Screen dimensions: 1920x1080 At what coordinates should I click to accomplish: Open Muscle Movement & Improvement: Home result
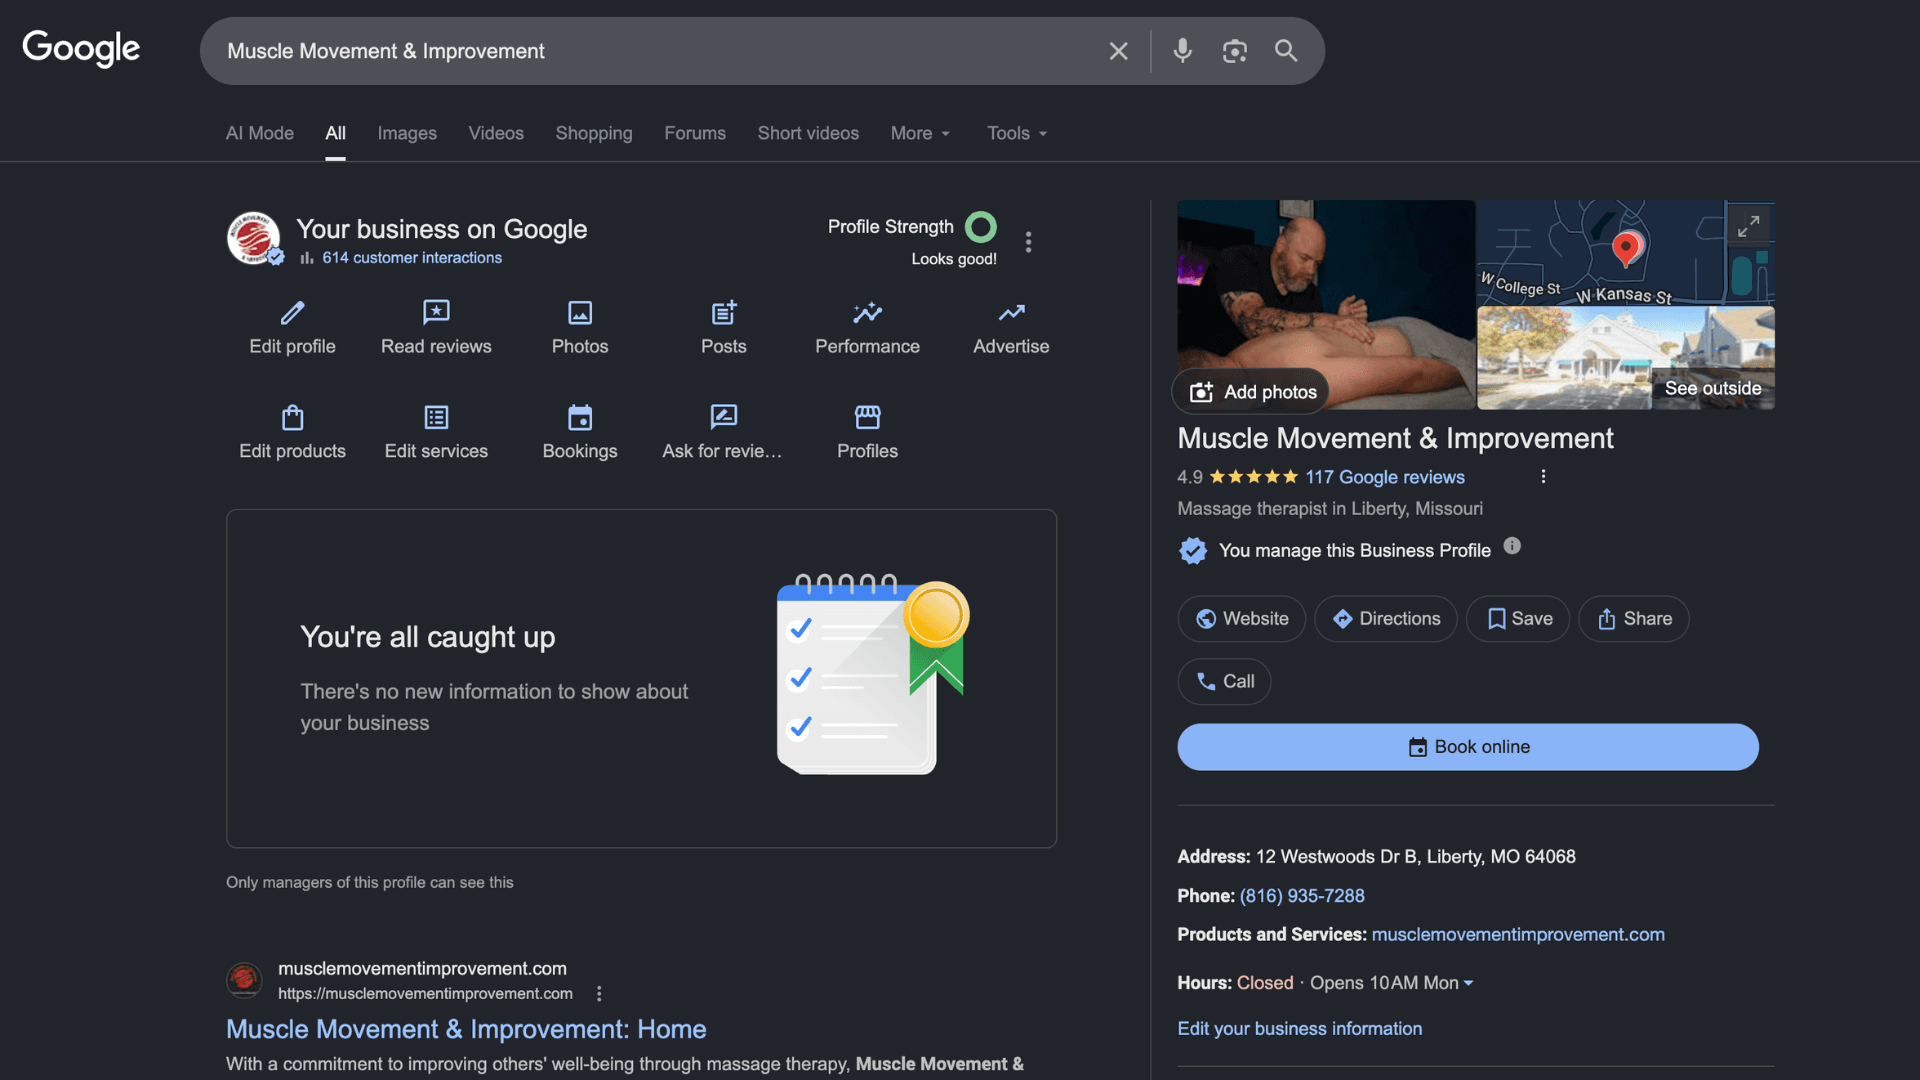click(x=466, y=1029)
